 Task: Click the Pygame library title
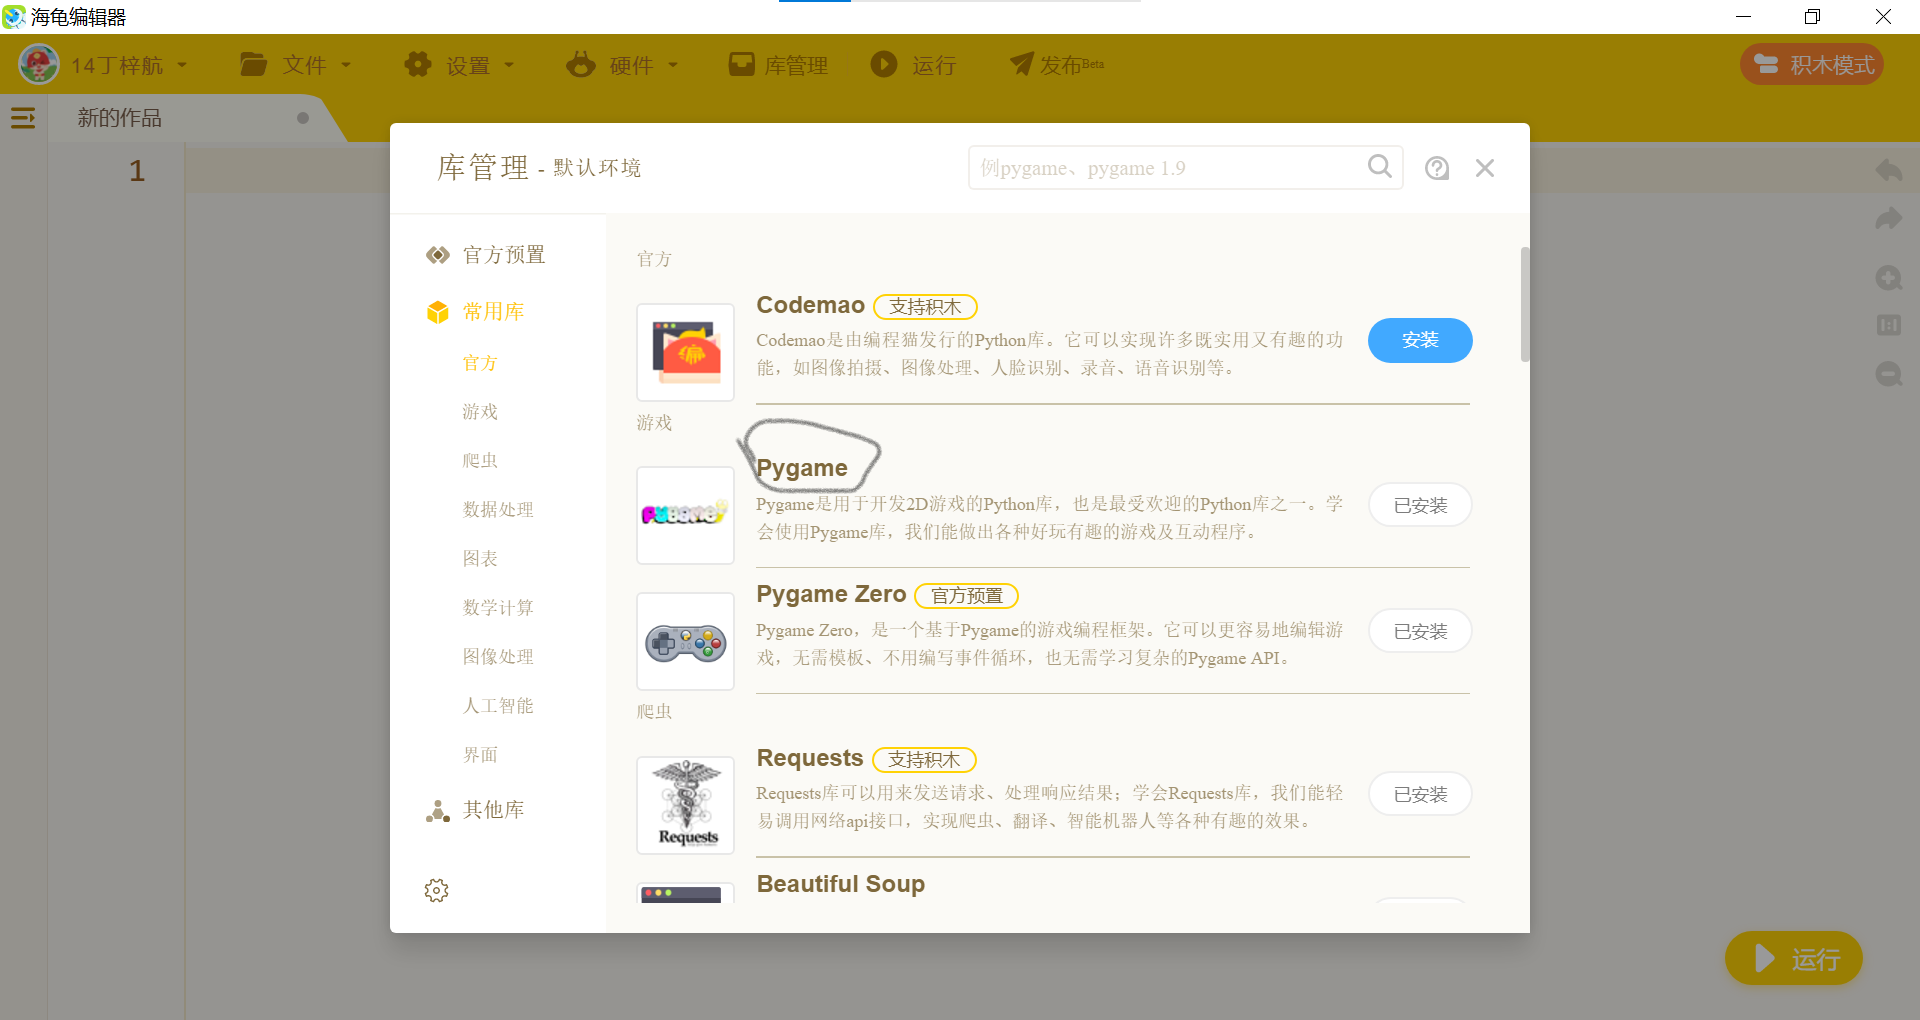pos(802,468)
